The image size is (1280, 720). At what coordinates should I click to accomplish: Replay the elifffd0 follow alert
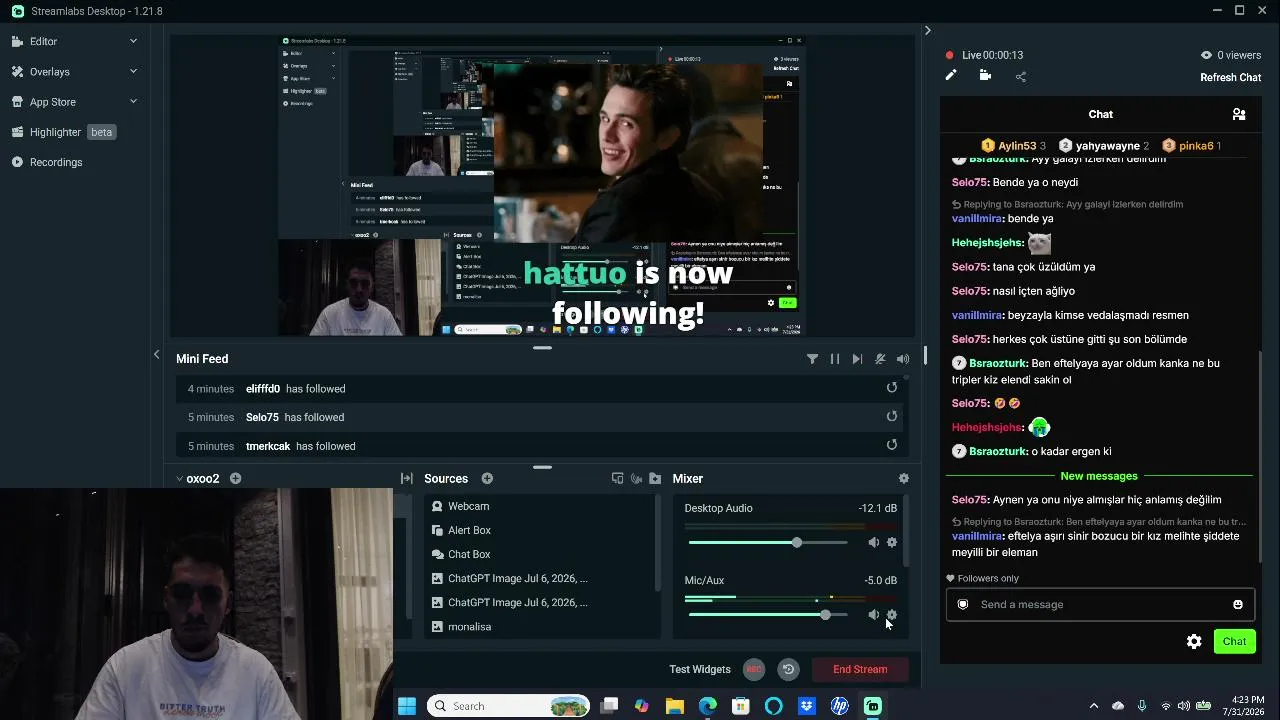[x=892, y=388]
